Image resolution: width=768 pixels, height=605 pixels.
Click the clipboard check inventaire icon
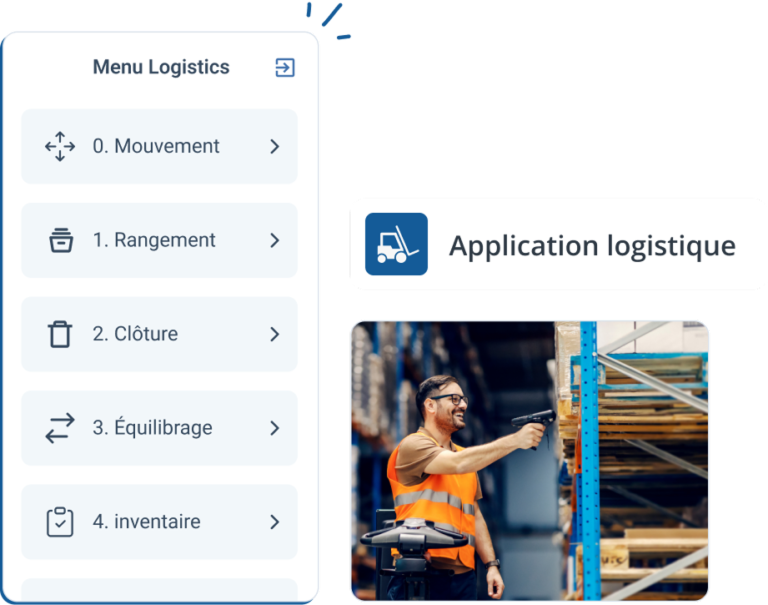(60, 522)
